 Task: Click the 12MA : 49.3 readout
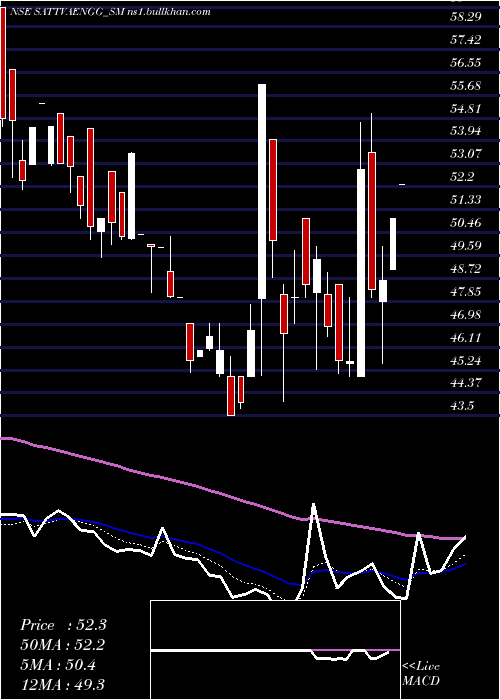click(63, 685)
